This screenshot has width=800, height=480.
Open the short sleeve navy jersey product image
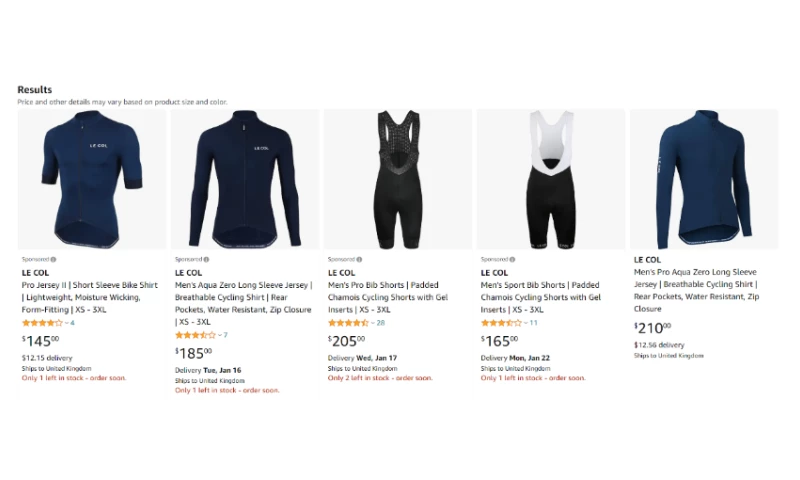coord(92,179)
